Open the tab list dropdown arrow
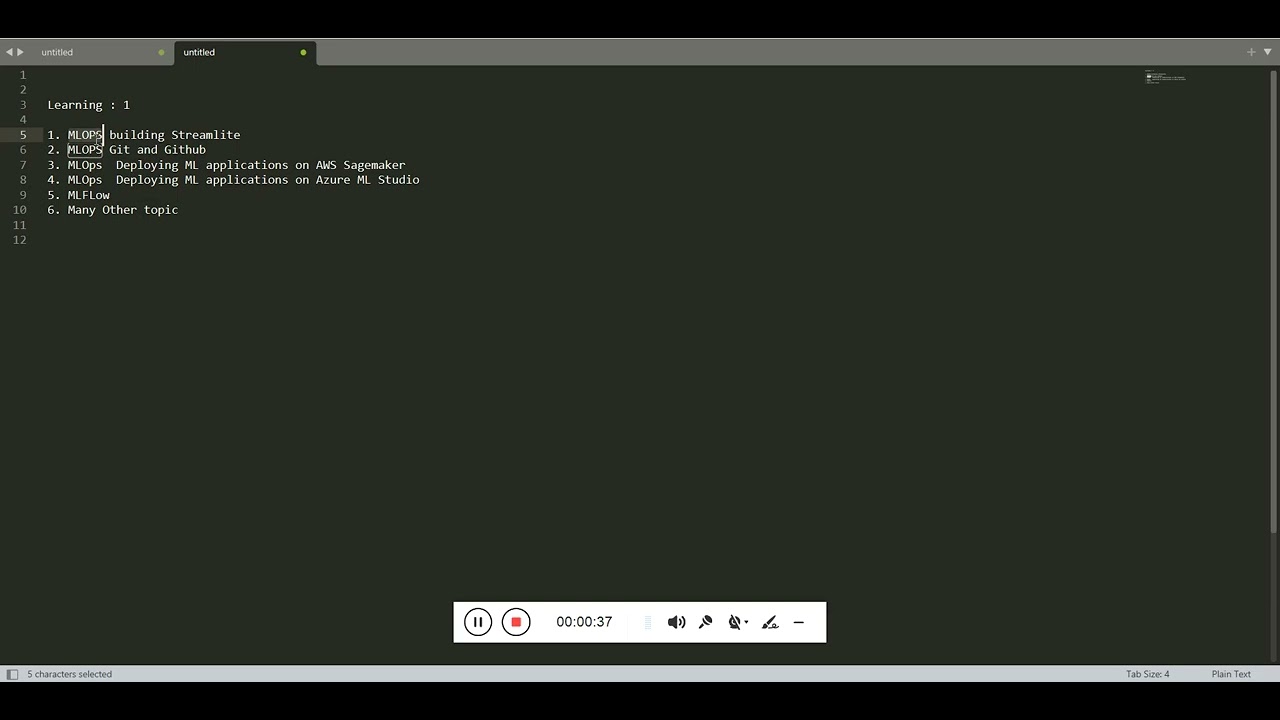The height and width of the screenshot is (720, 1280). pyautogui.click(x=1267, y=52)
